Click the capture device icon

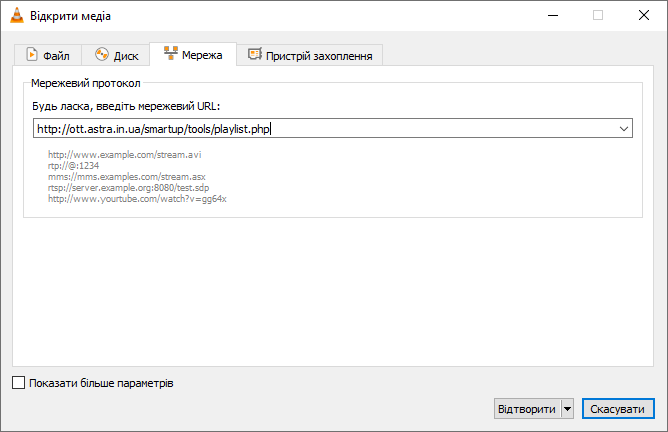[255, 54]
